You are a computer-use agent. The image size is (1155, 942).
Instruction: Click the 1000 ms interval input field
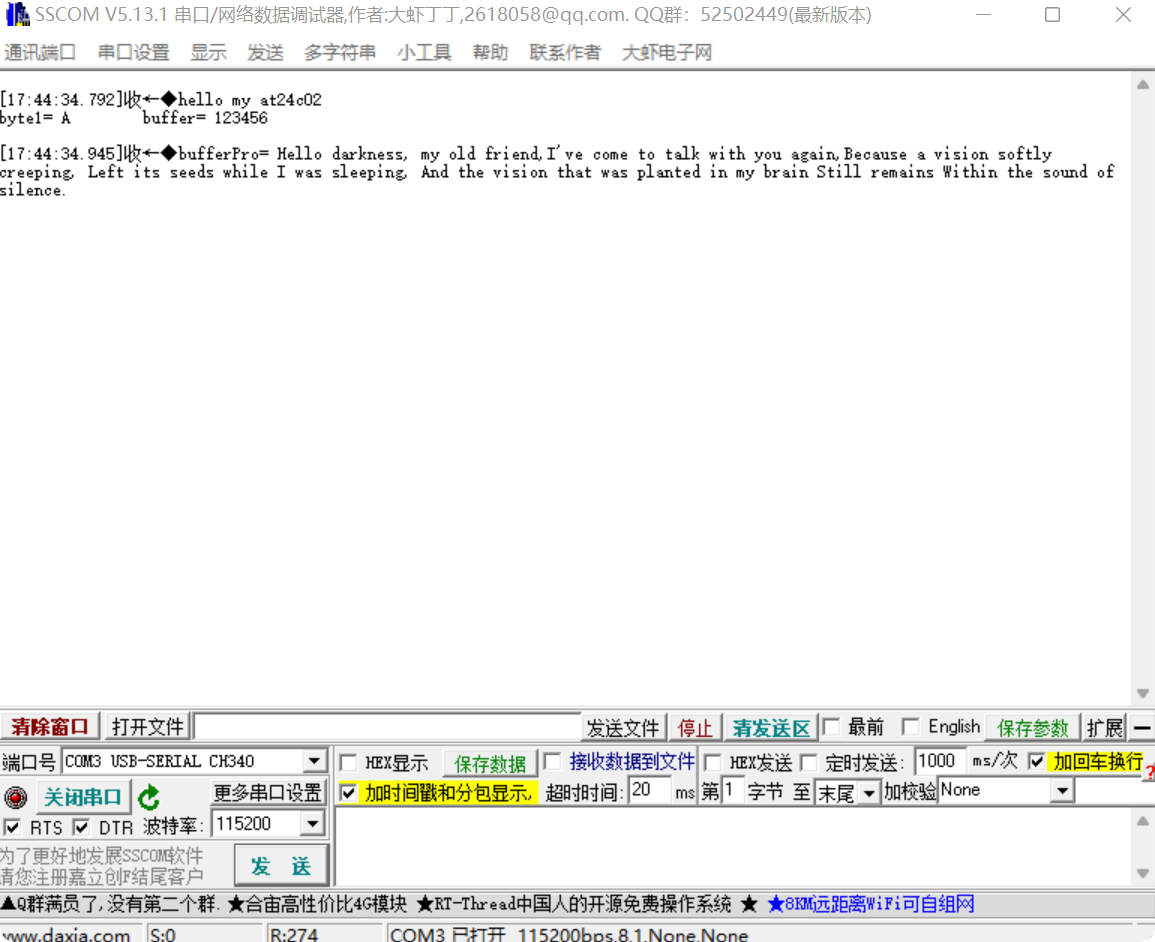pyautogui.click(x=939, y=761)
